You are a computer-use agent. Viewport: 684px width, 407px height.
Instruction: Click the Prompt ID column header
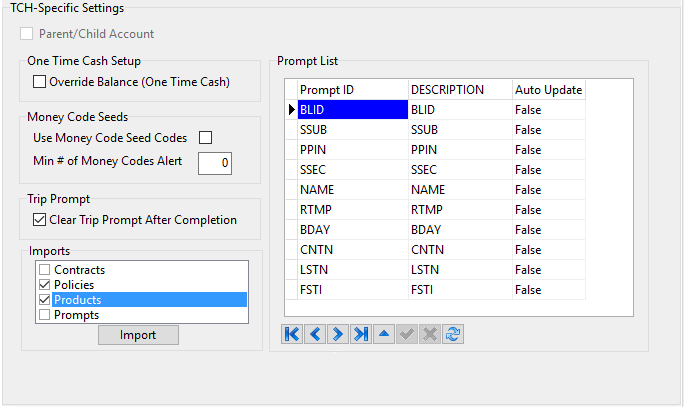tap(351, 90)
